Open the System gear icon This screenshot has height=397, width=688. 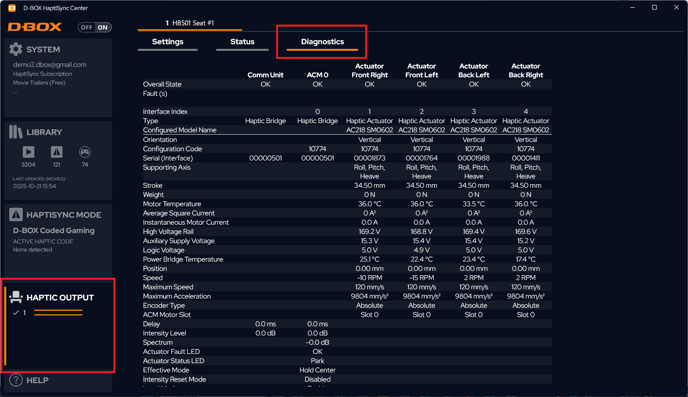pyautogui.click(x=16, y=49)
